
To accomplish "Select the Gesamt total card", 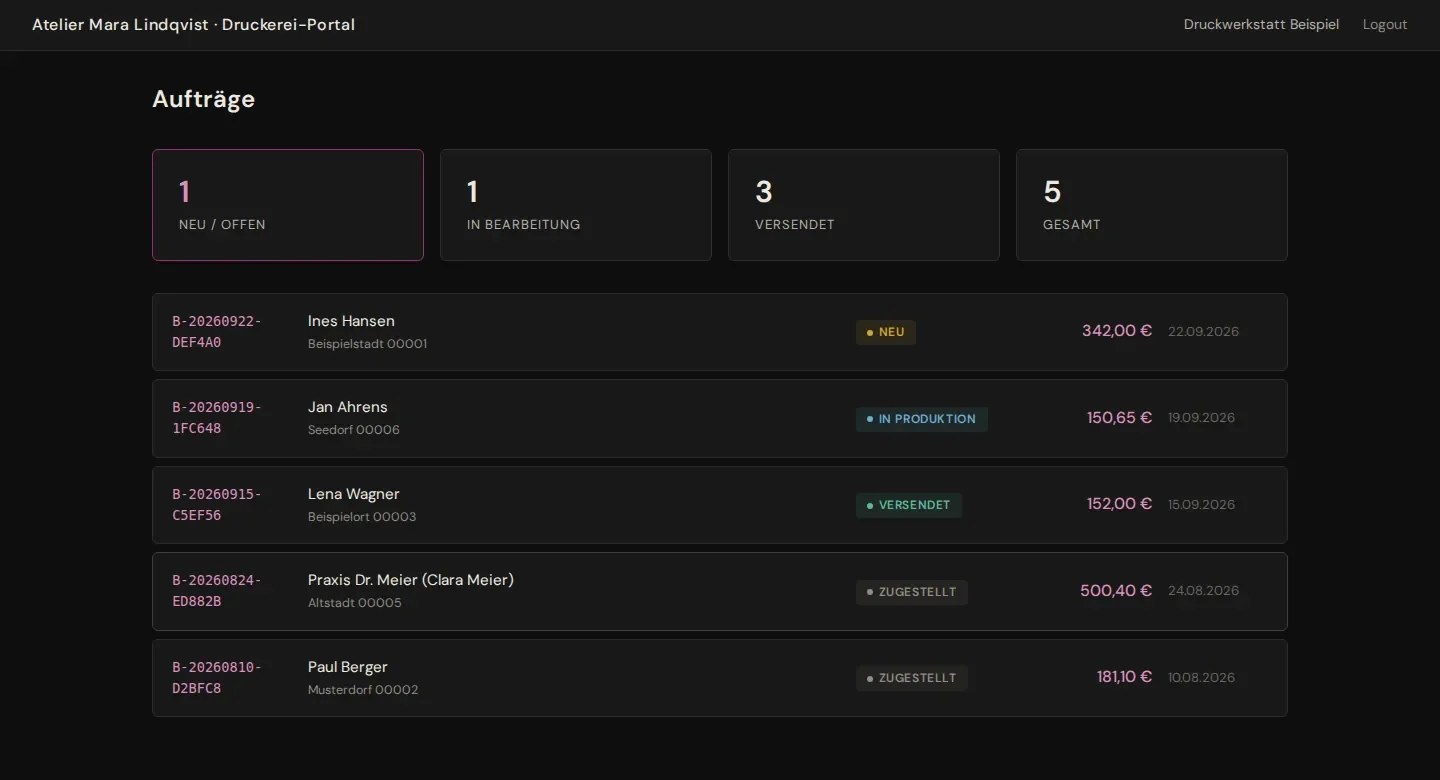I will (1152, 205).
